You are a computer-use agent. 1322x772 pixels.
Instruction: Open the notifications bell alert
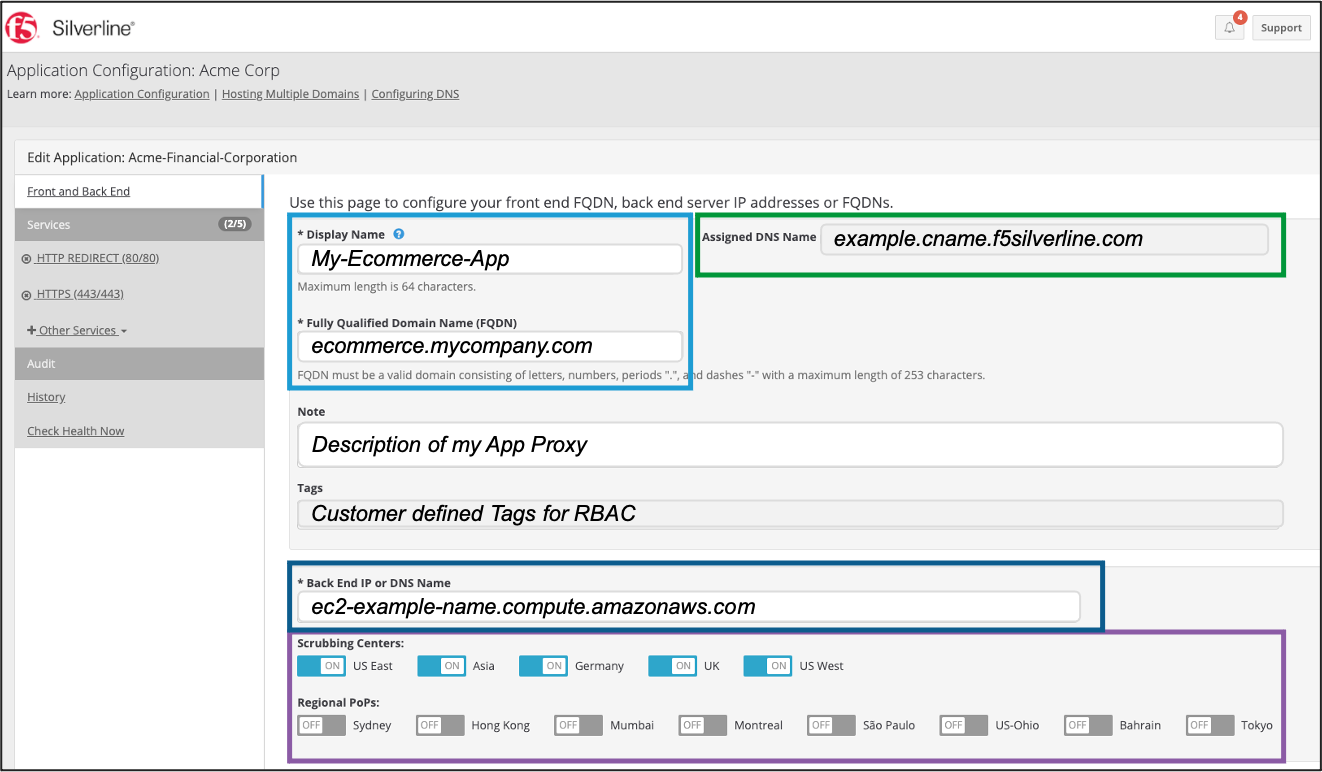(1229, 27)
